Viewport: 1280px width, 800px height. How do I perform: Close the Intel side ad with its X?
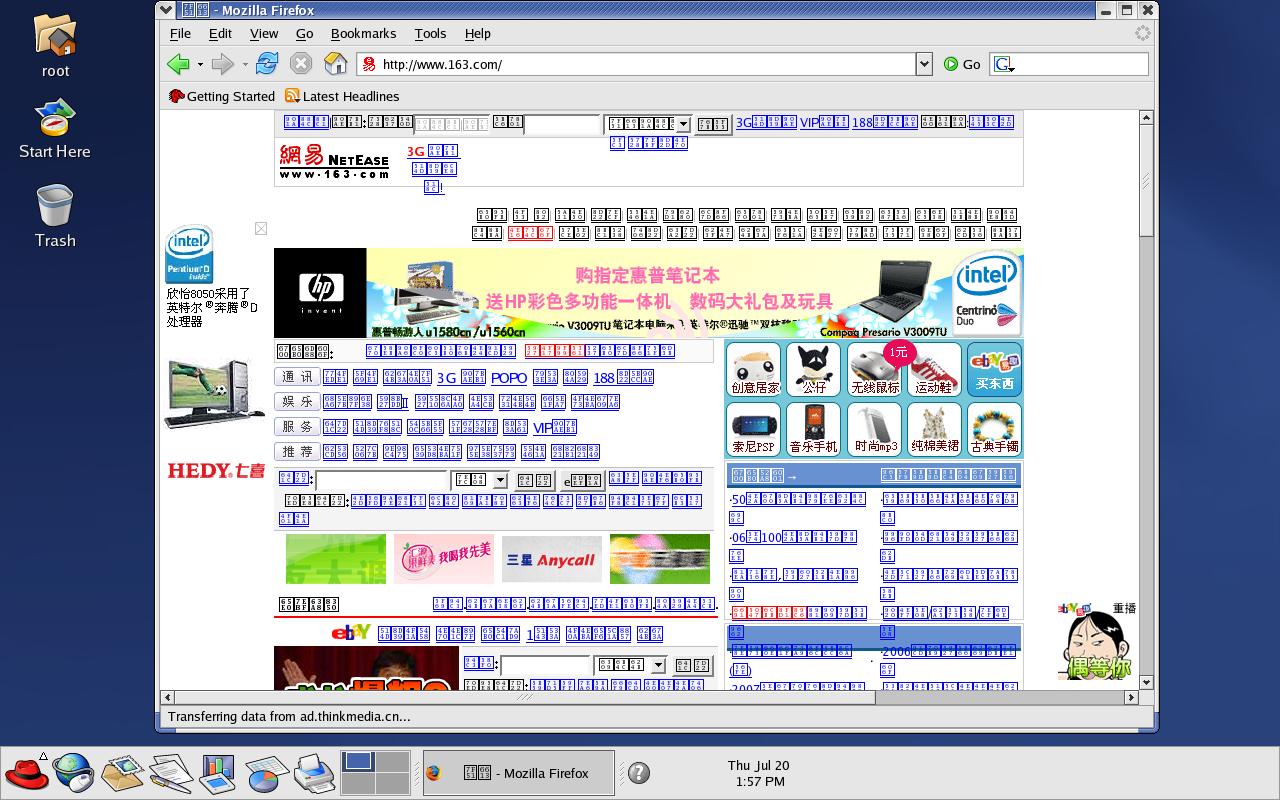[261, 229]
